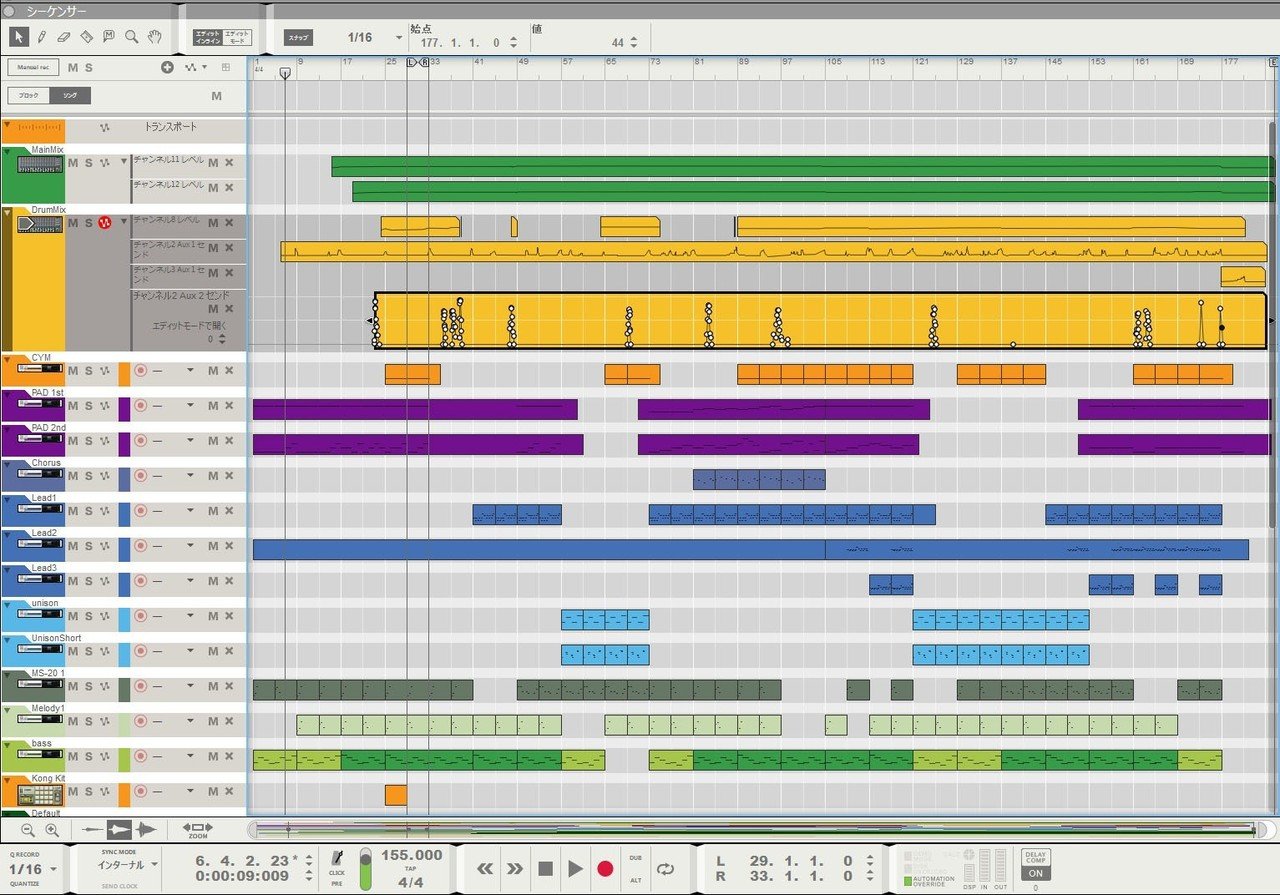Screen dimensions: 1280x895
Task: Open the 1/16 snap value dropdown
Action: coord(399,38)
